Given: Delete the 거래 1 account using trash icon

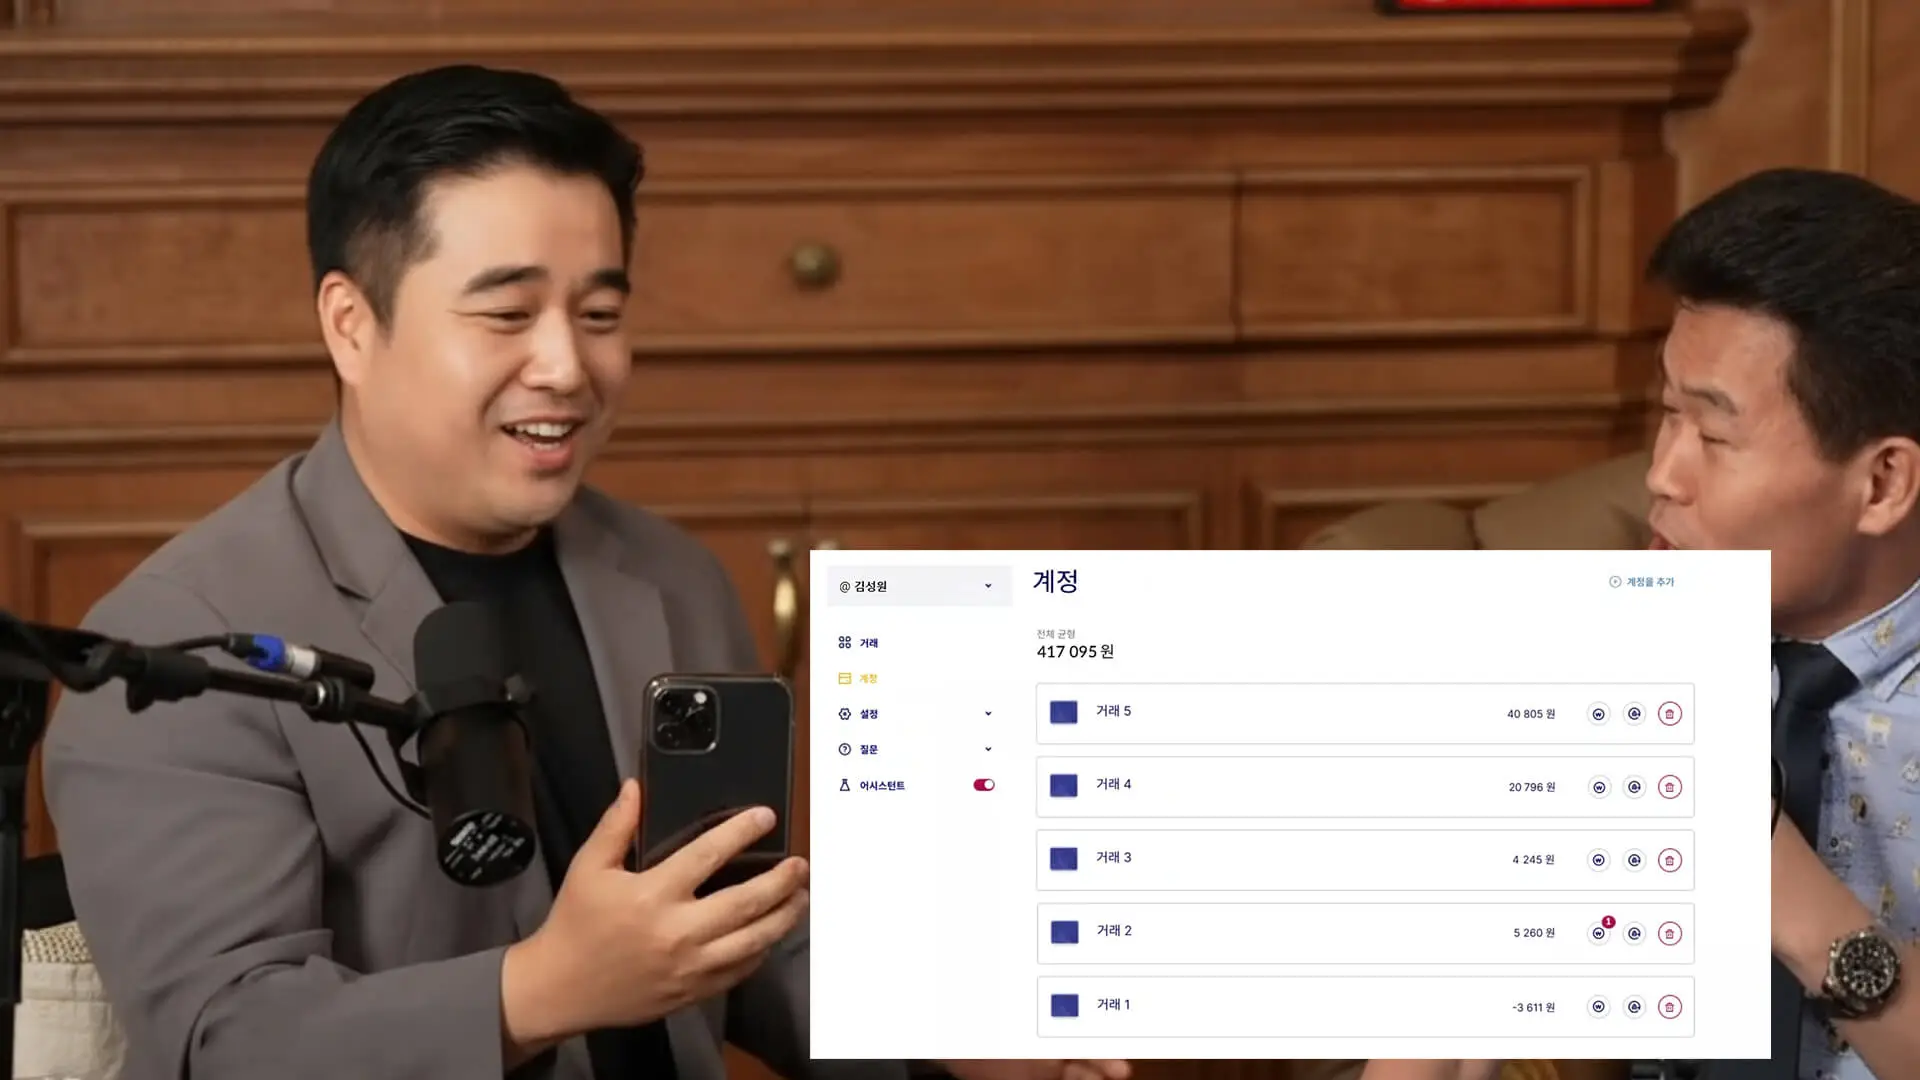Looking at the screenshot, I should (1669, 1007).
